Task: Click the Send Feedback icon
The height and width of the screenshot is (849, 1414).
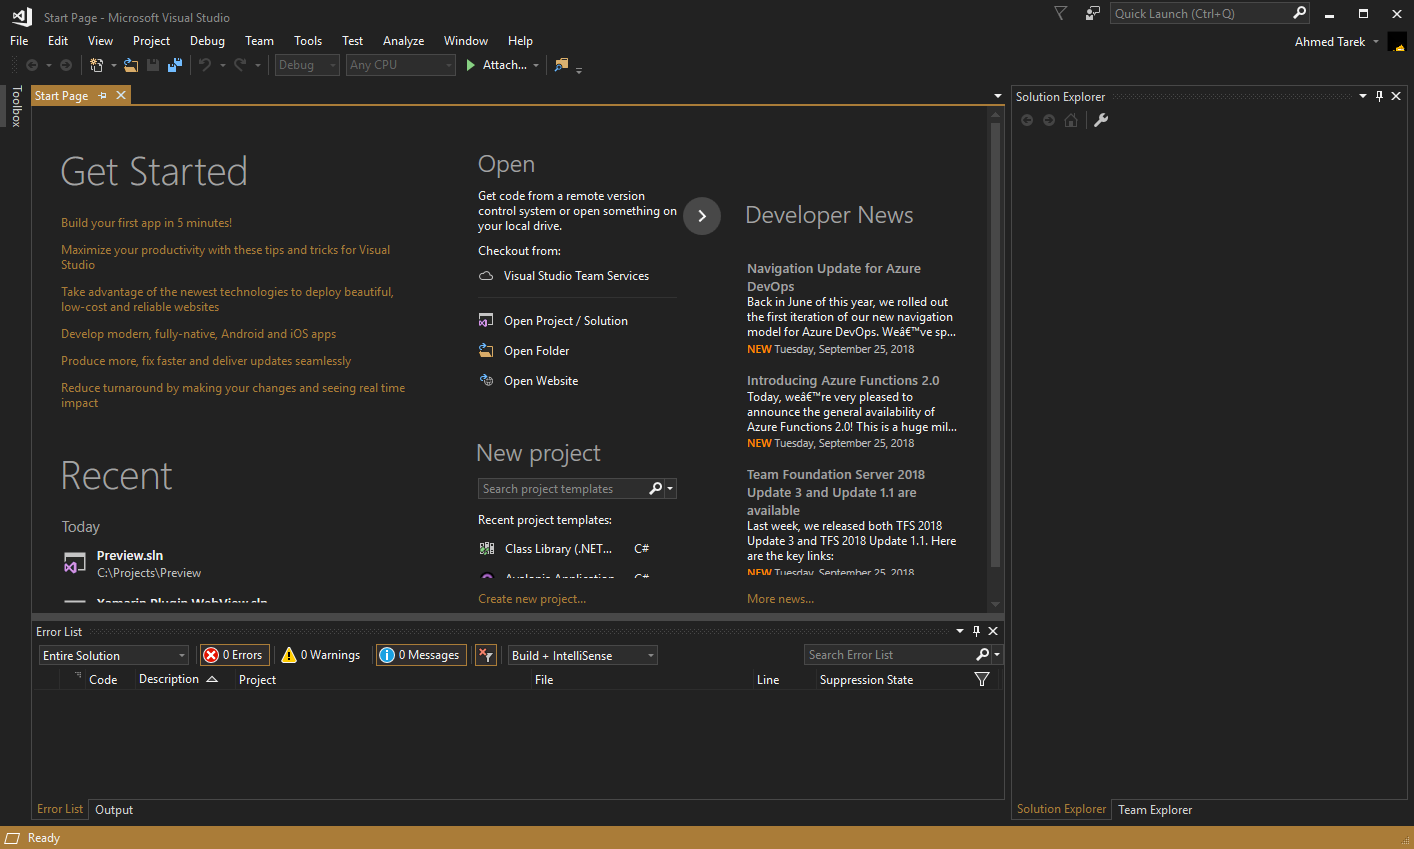Action: coord(1093,13)
